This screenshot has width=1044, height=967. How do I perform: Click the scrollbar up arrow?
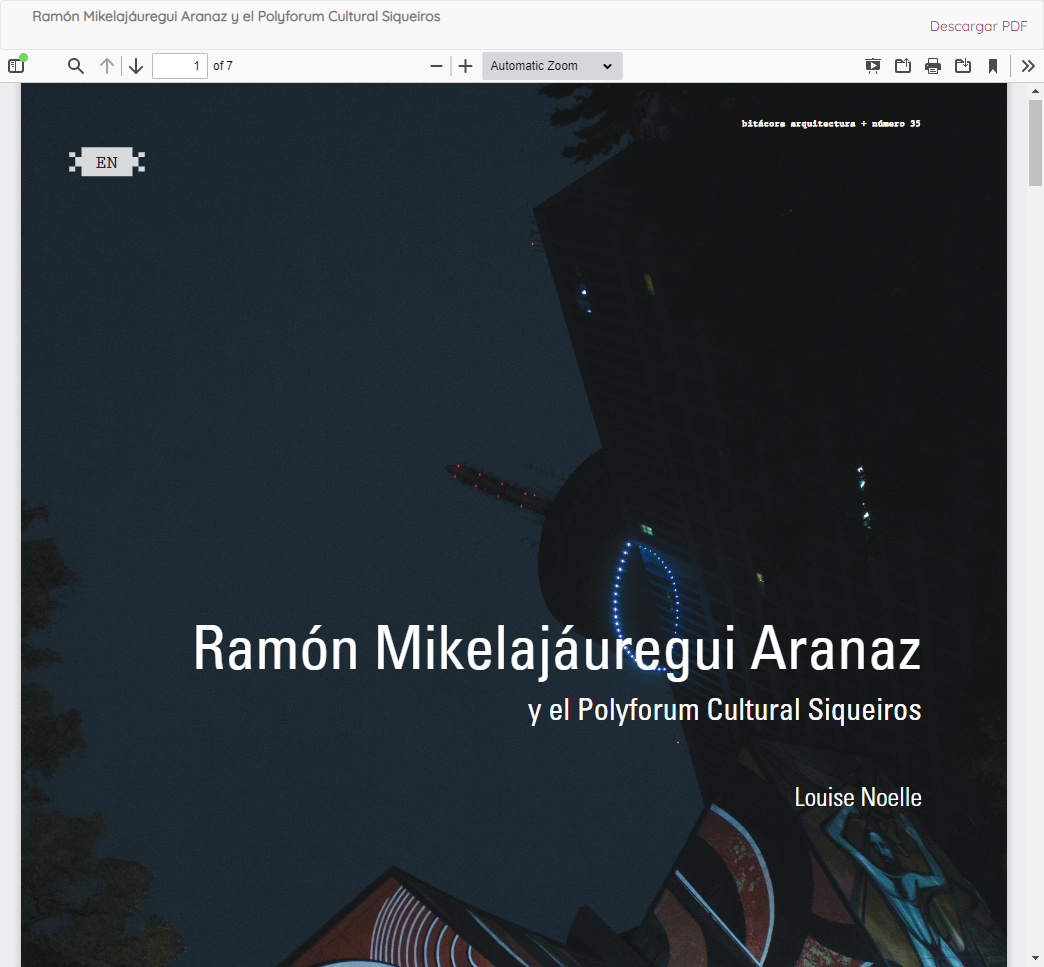(1035, 91)
